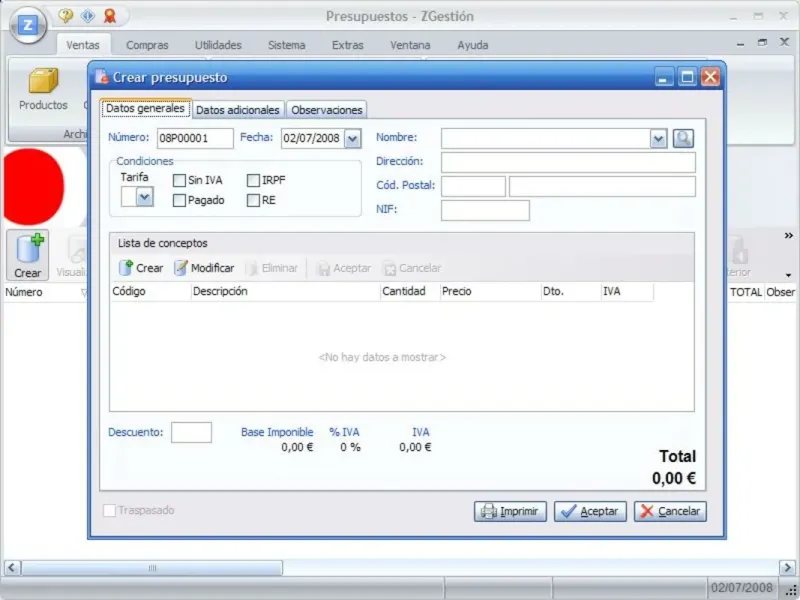Toggle the Traspasado checkbox
This screenshot has height=600, width=800.
pos(109,510)
